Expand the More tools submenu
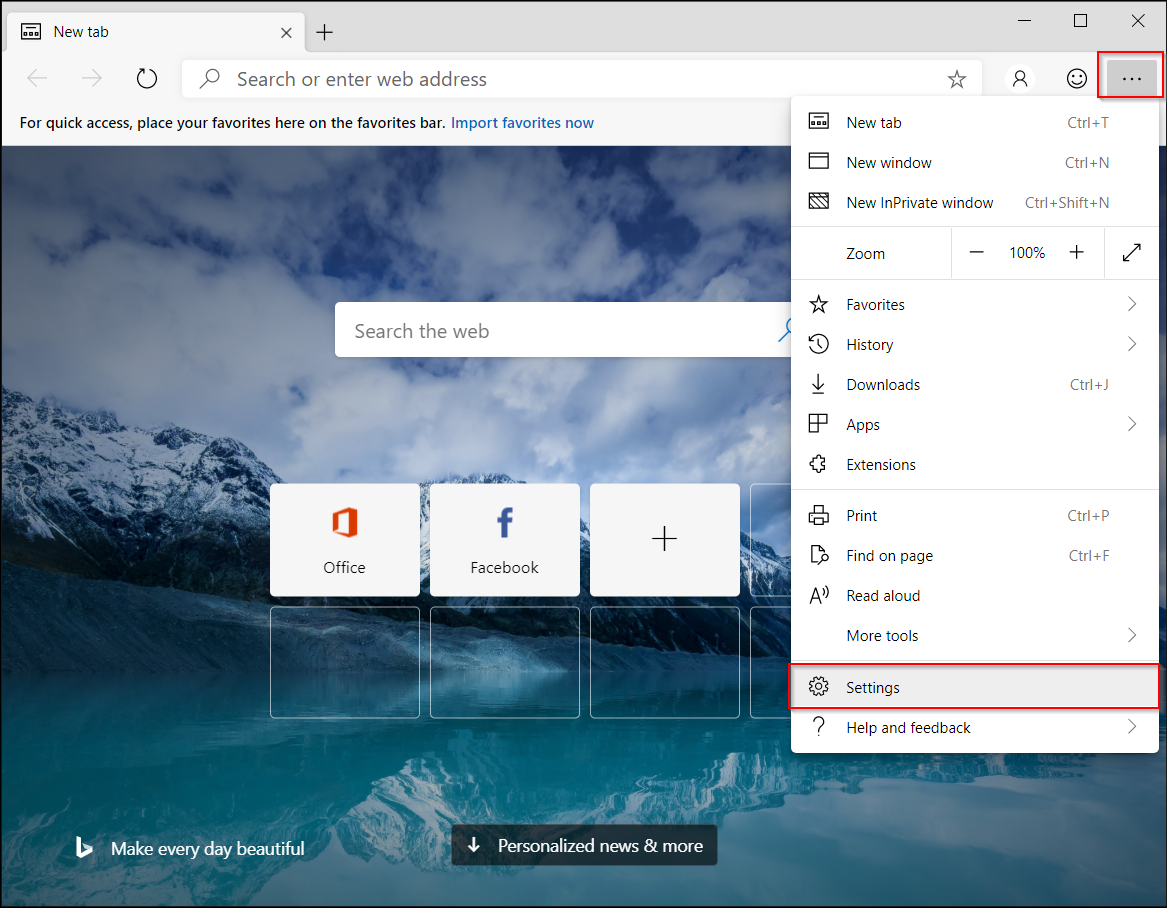This screenshot has height=908, width=1167. [975, 636]
